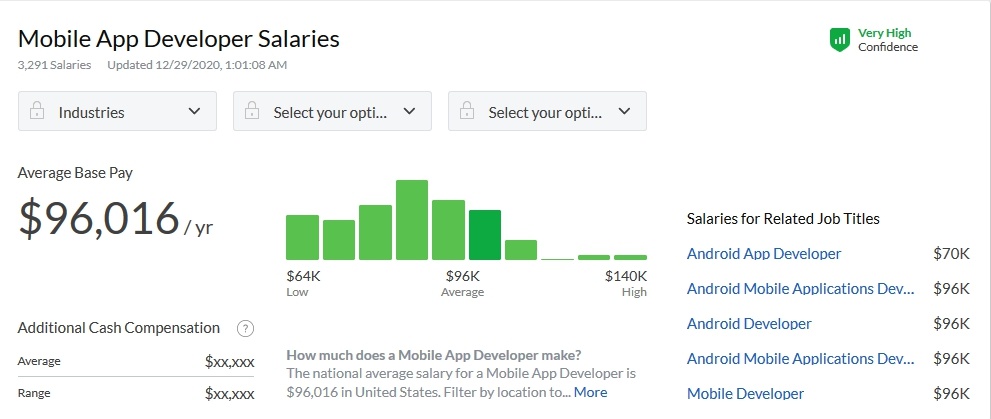Click the first Android Mobile Applications Dev link
The height and width of the screenshot is (419, 991).
pyautogui.click(x=800, y=289)
